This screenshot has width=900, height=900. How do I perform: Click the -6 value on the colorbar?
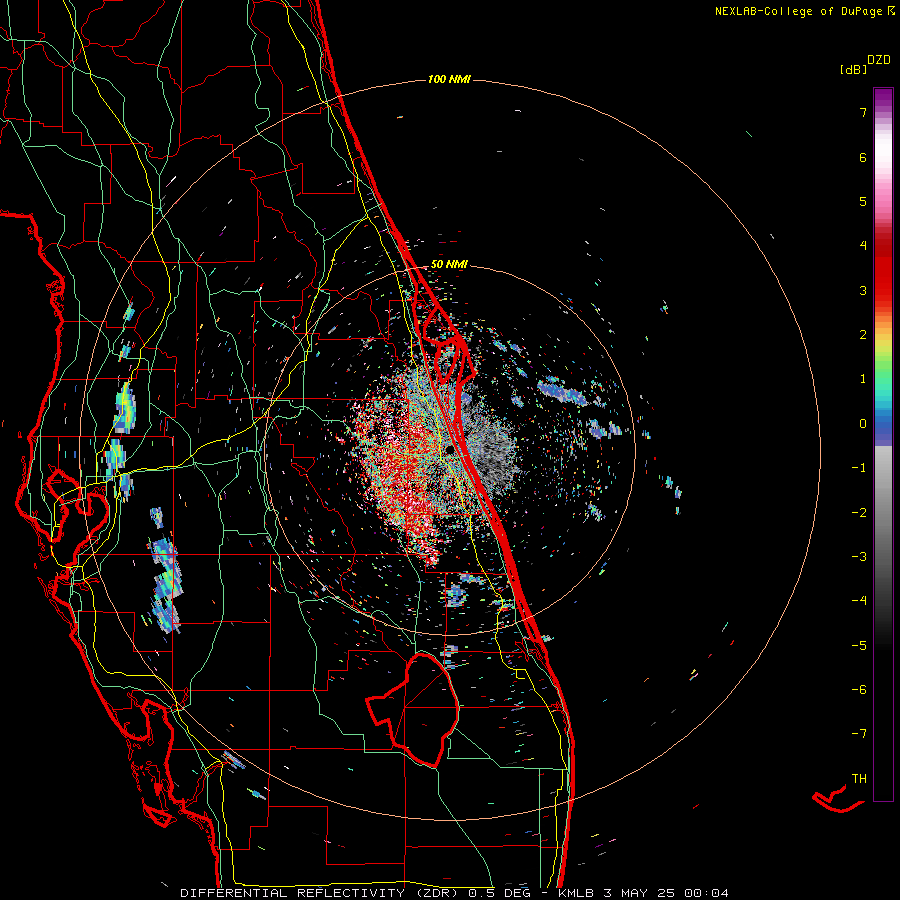tap(859, 689)
